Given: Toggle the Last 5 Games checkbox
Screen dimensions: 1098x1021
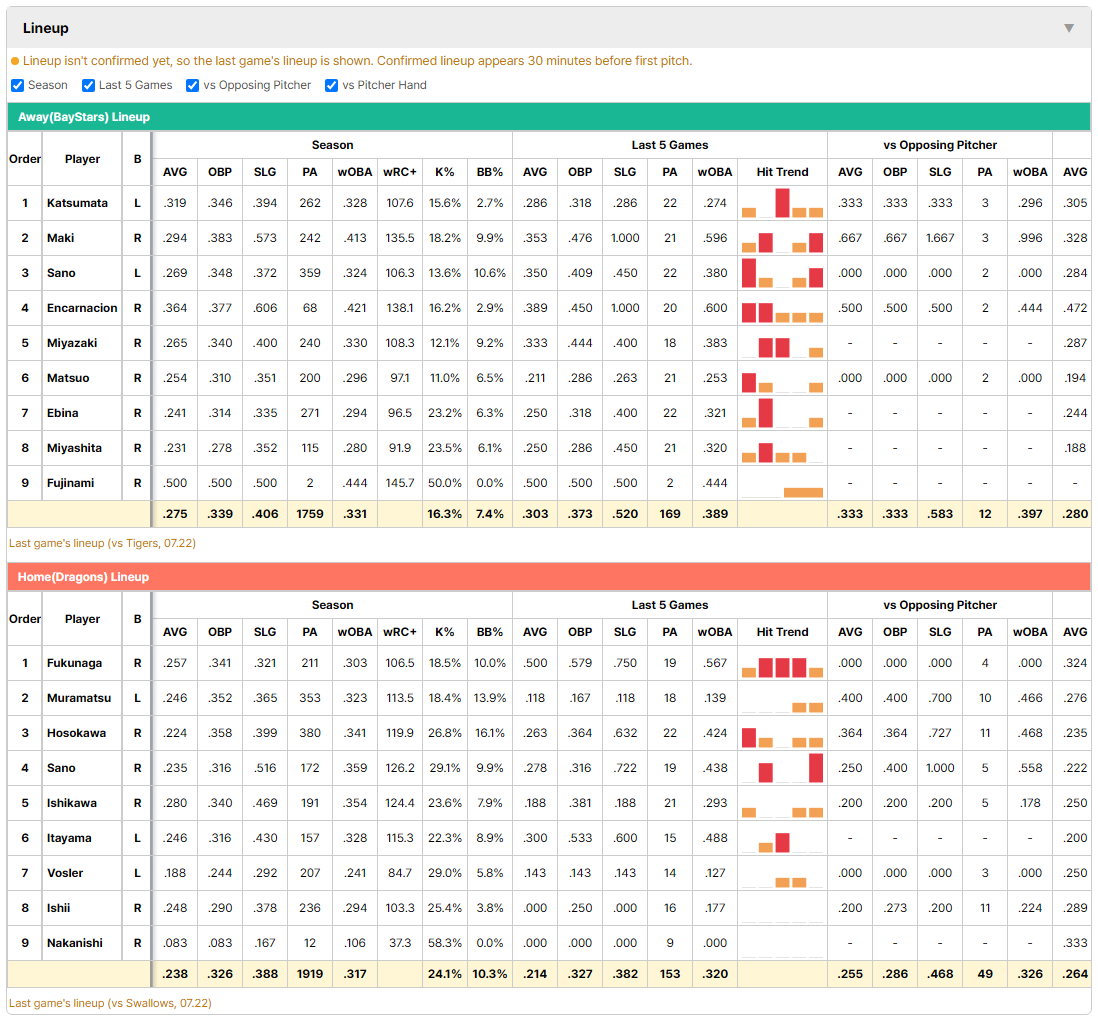Looking at the screenshot, I should click(88, 85).
